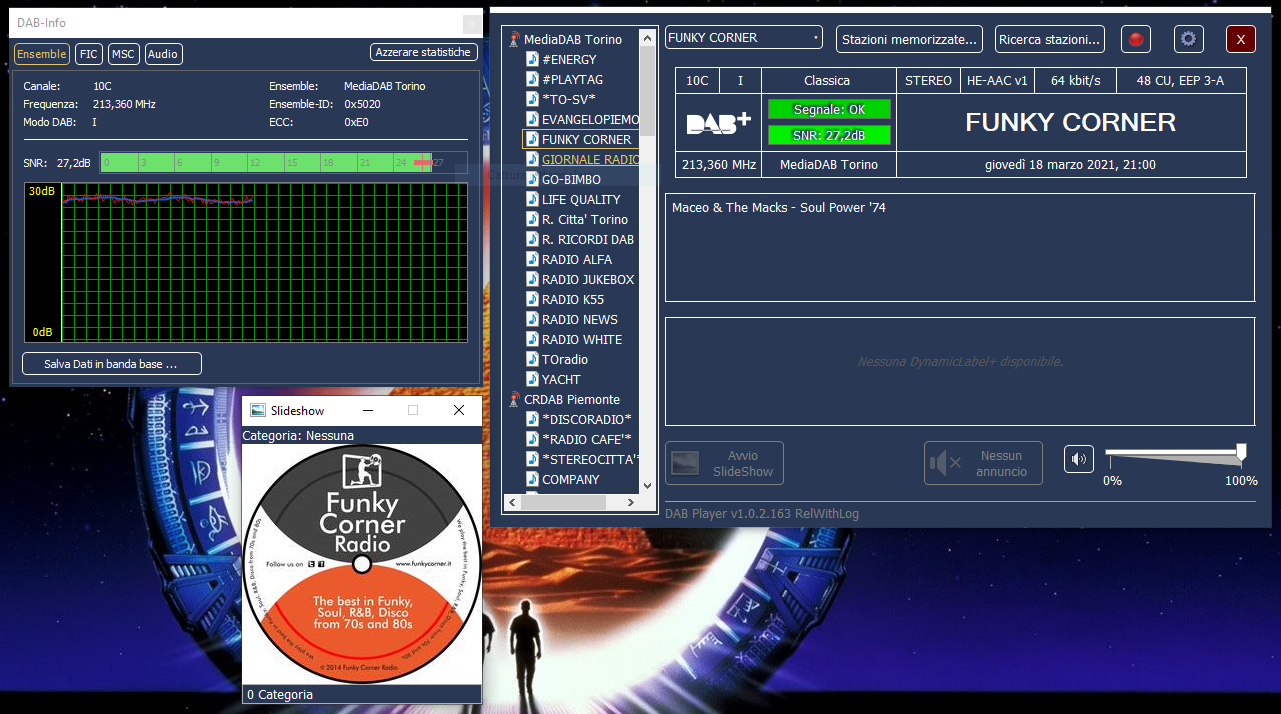Click the music note icon beside #ENERGY
This screenshot has width=1281, height=714.
pos(532,59)
